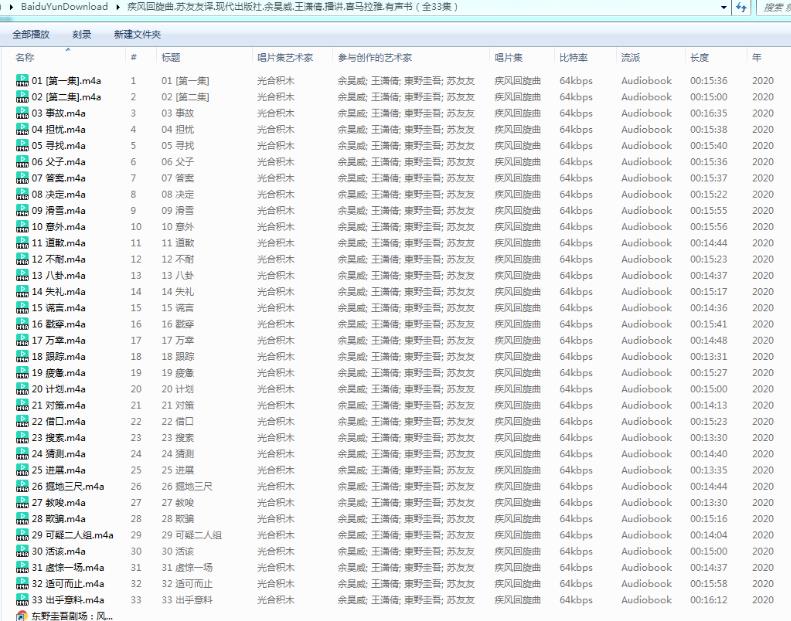
Task: Click the 东野圭吾剧场 shortcut icon at list bottom
Action: (22, 615)
